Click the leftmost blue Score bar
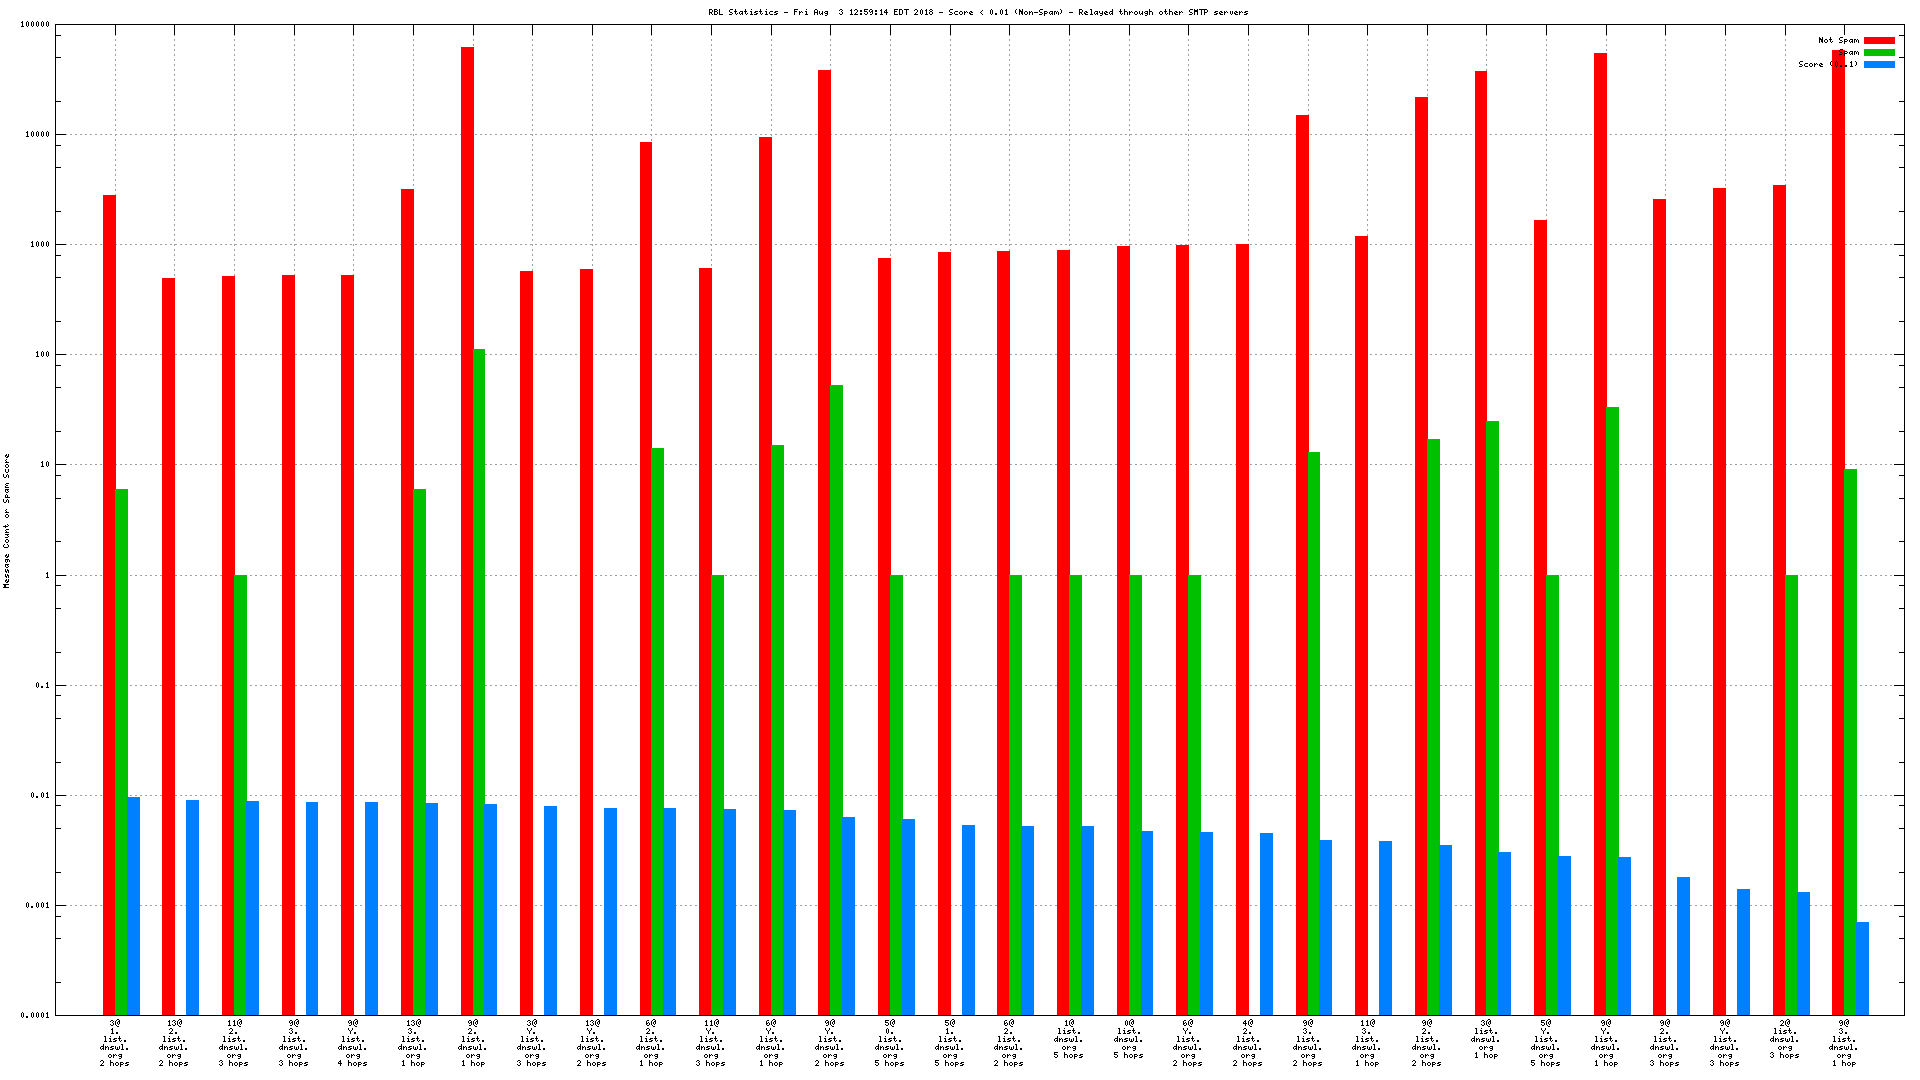Viewport: 1920px width, 1080px height. click(x=134, y=905)
